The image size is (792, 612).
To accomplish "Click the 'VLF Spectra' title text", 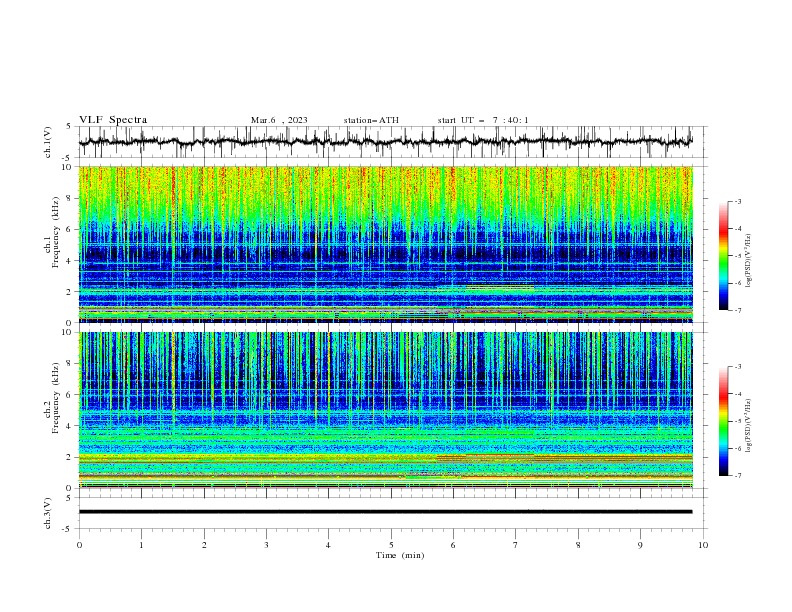I will pos(113,120).
